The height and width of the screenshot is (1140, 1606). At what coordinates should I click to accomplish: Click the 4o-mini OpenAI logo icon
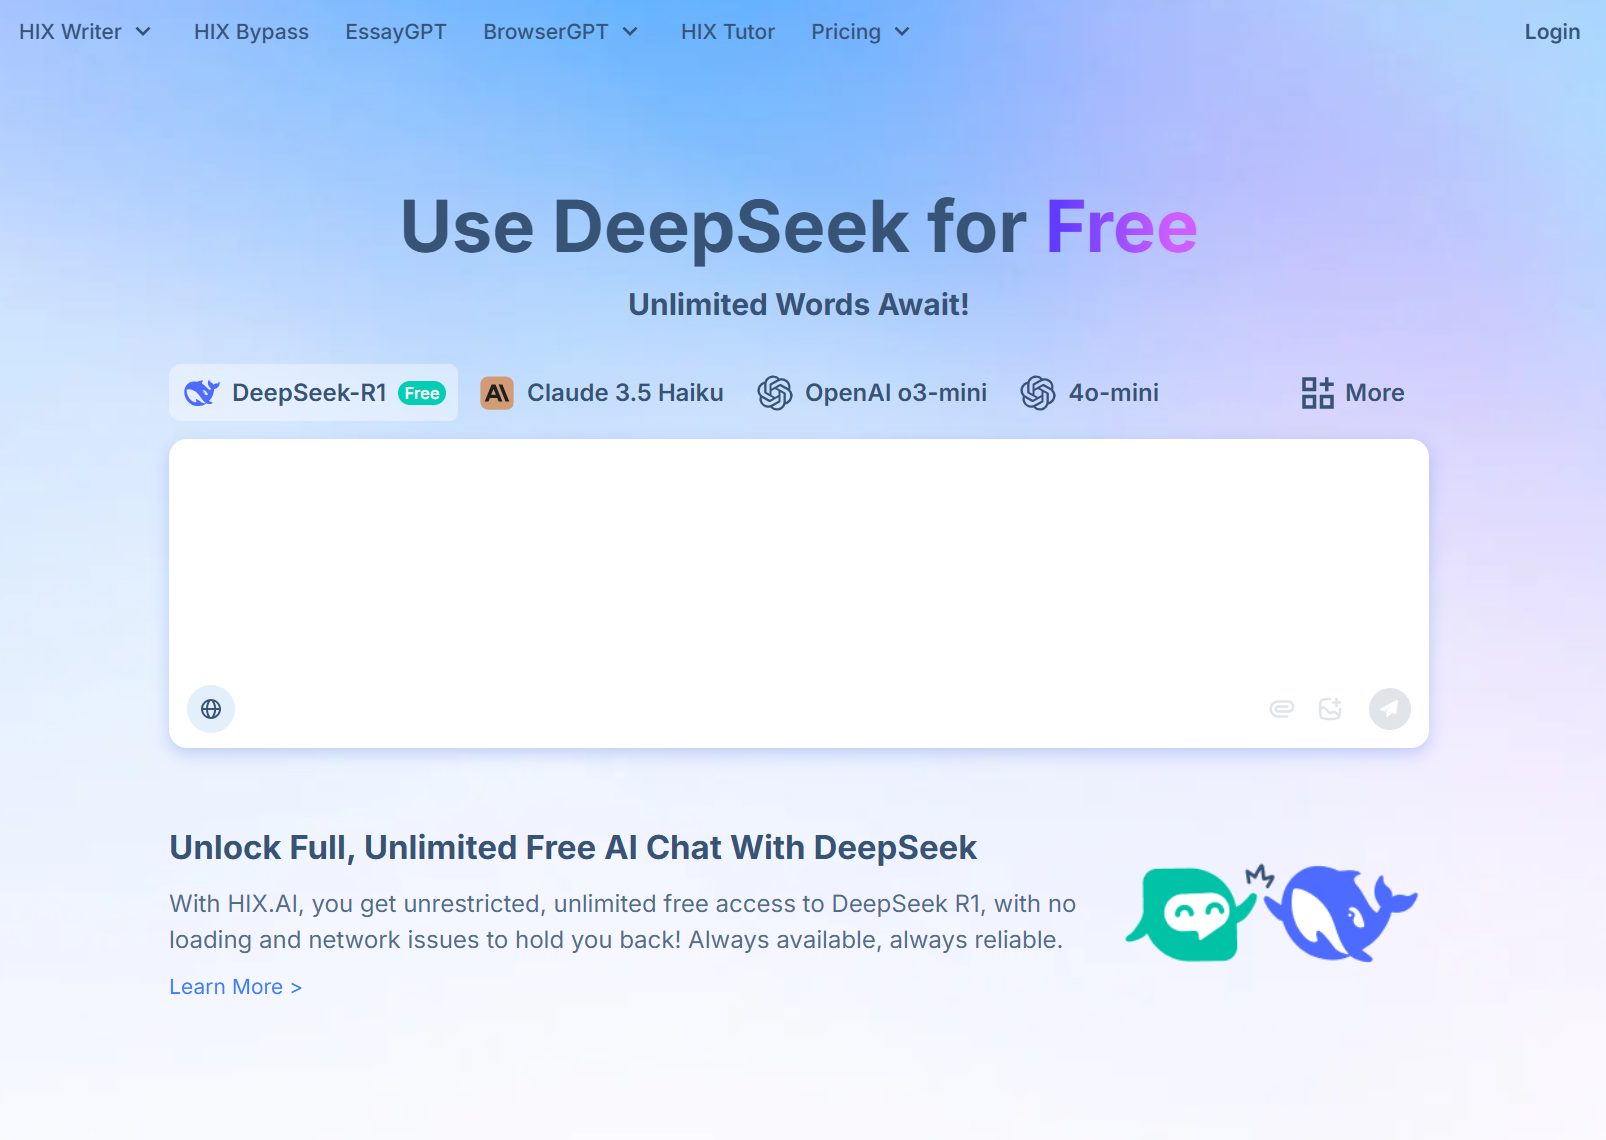[x=1038, y=393]
